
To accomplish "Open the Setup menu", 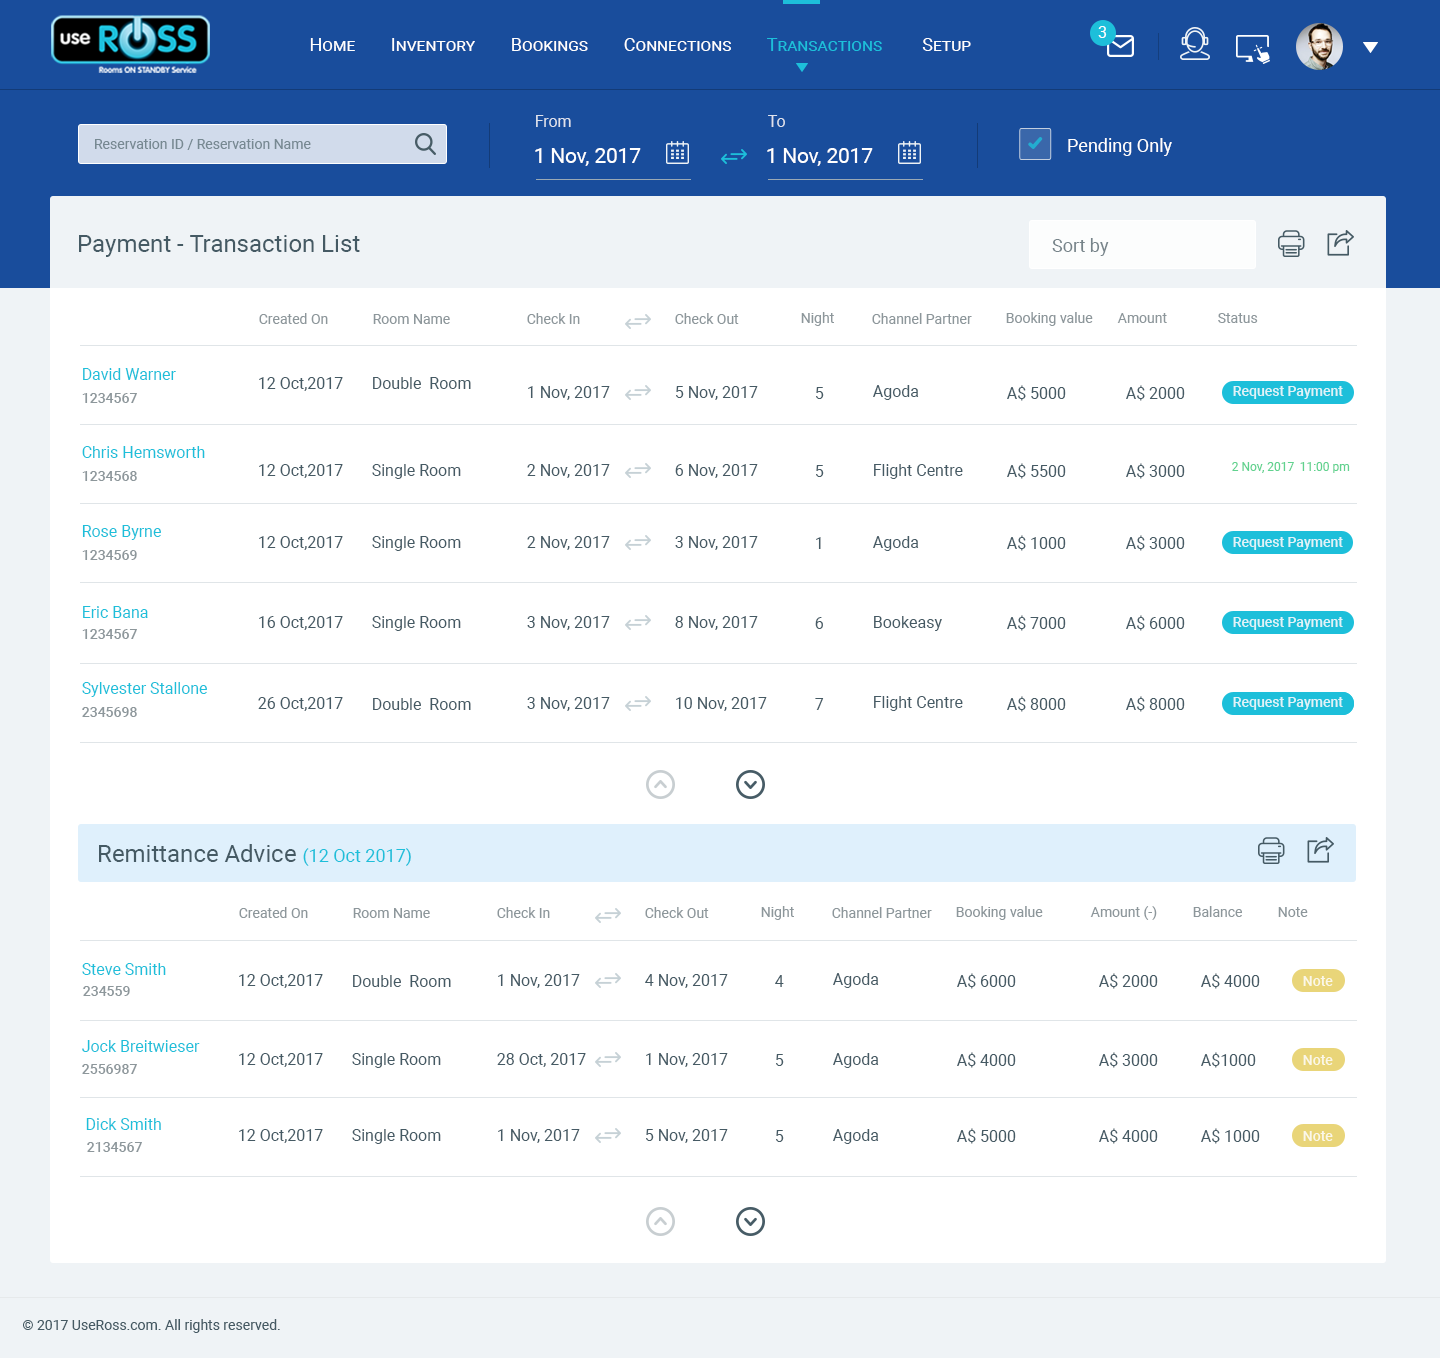I will (x=946, y=45).
